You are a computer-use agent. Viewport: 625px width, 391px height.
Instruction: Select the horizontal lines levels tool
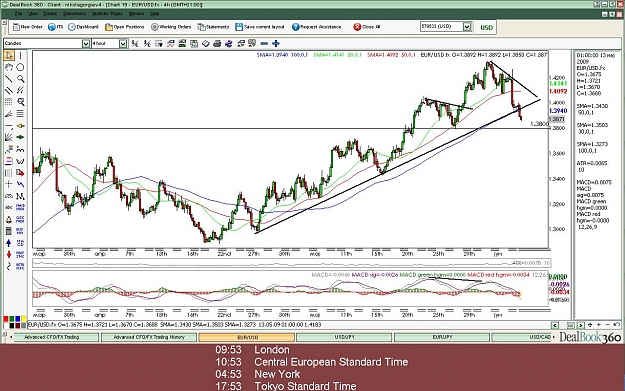(20, 114)
